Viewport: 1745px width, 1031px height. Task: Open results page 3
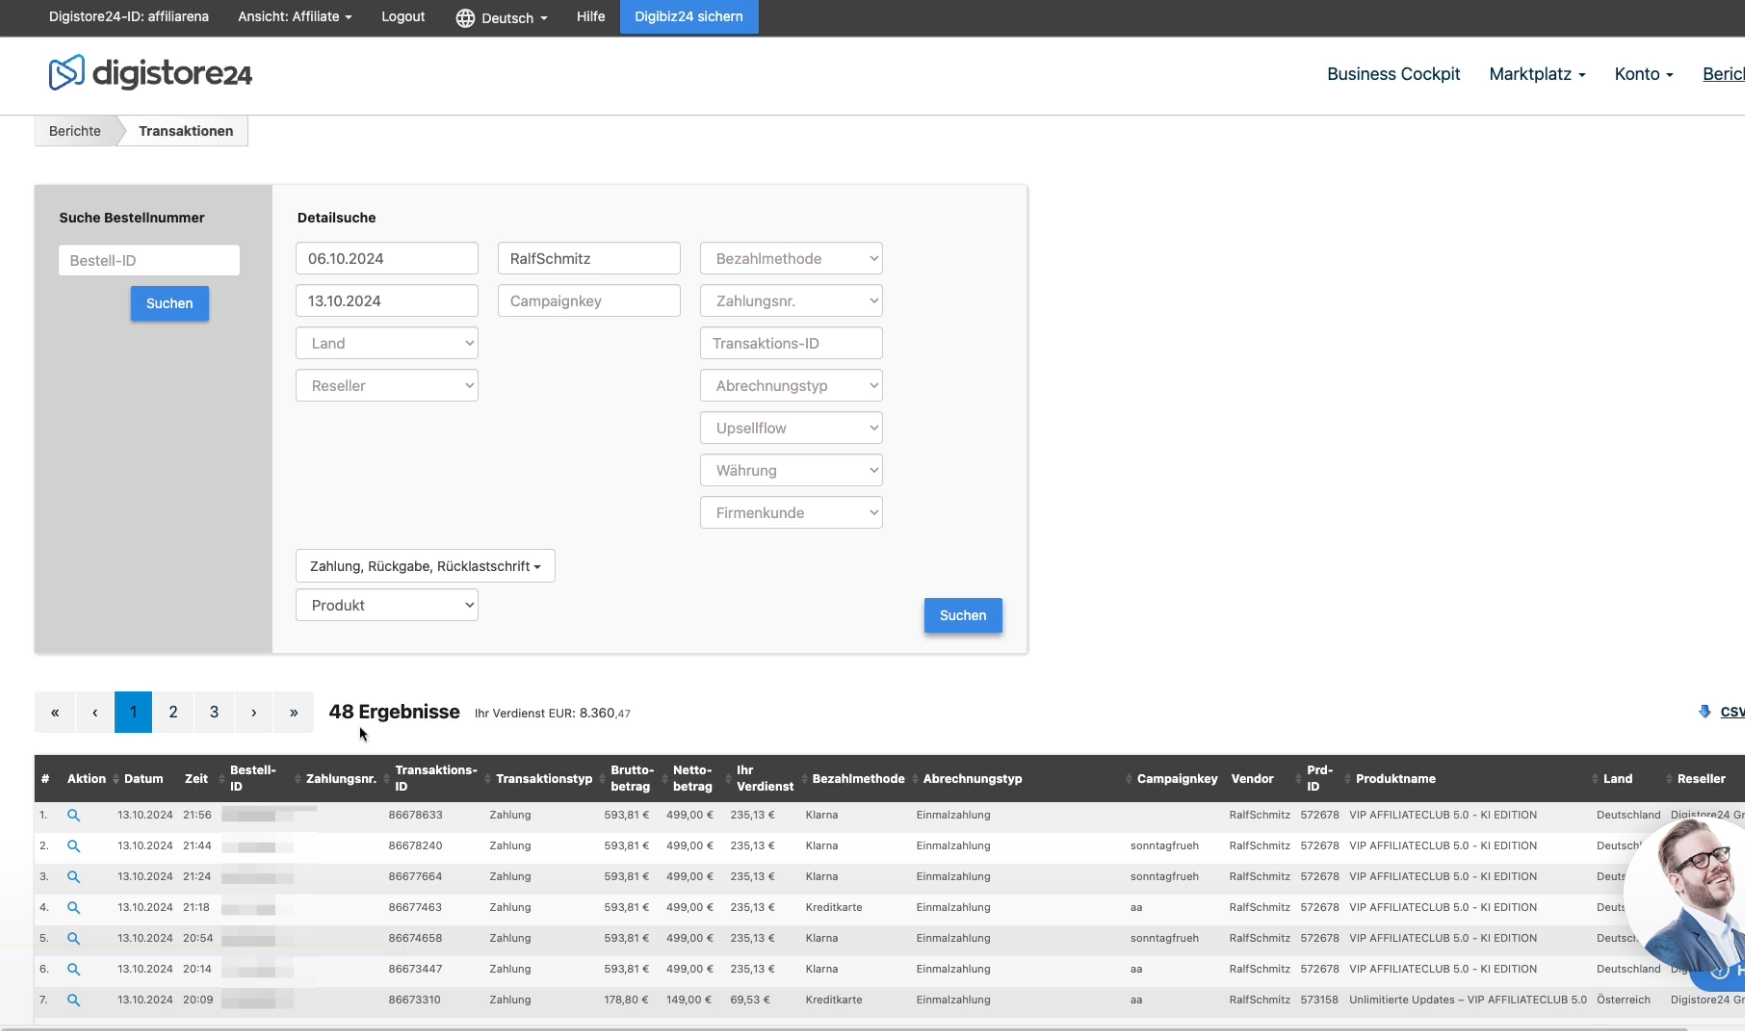pos(214,712)
